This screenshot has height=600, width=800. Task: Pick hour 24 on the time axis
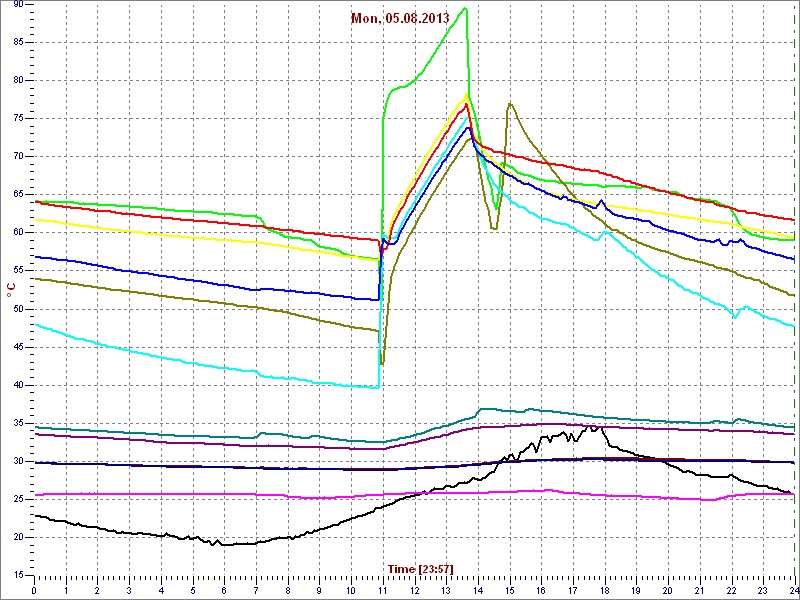coord(794,590)
